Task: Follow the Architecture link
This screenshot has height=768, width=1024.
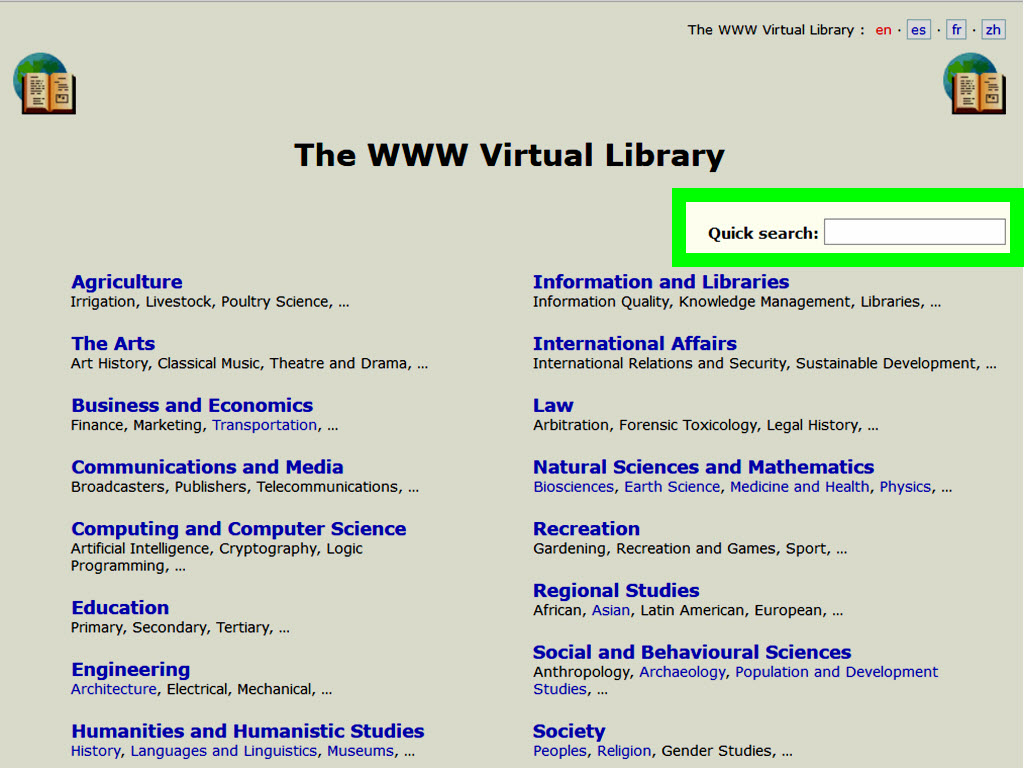Action: tap(114, 689)
